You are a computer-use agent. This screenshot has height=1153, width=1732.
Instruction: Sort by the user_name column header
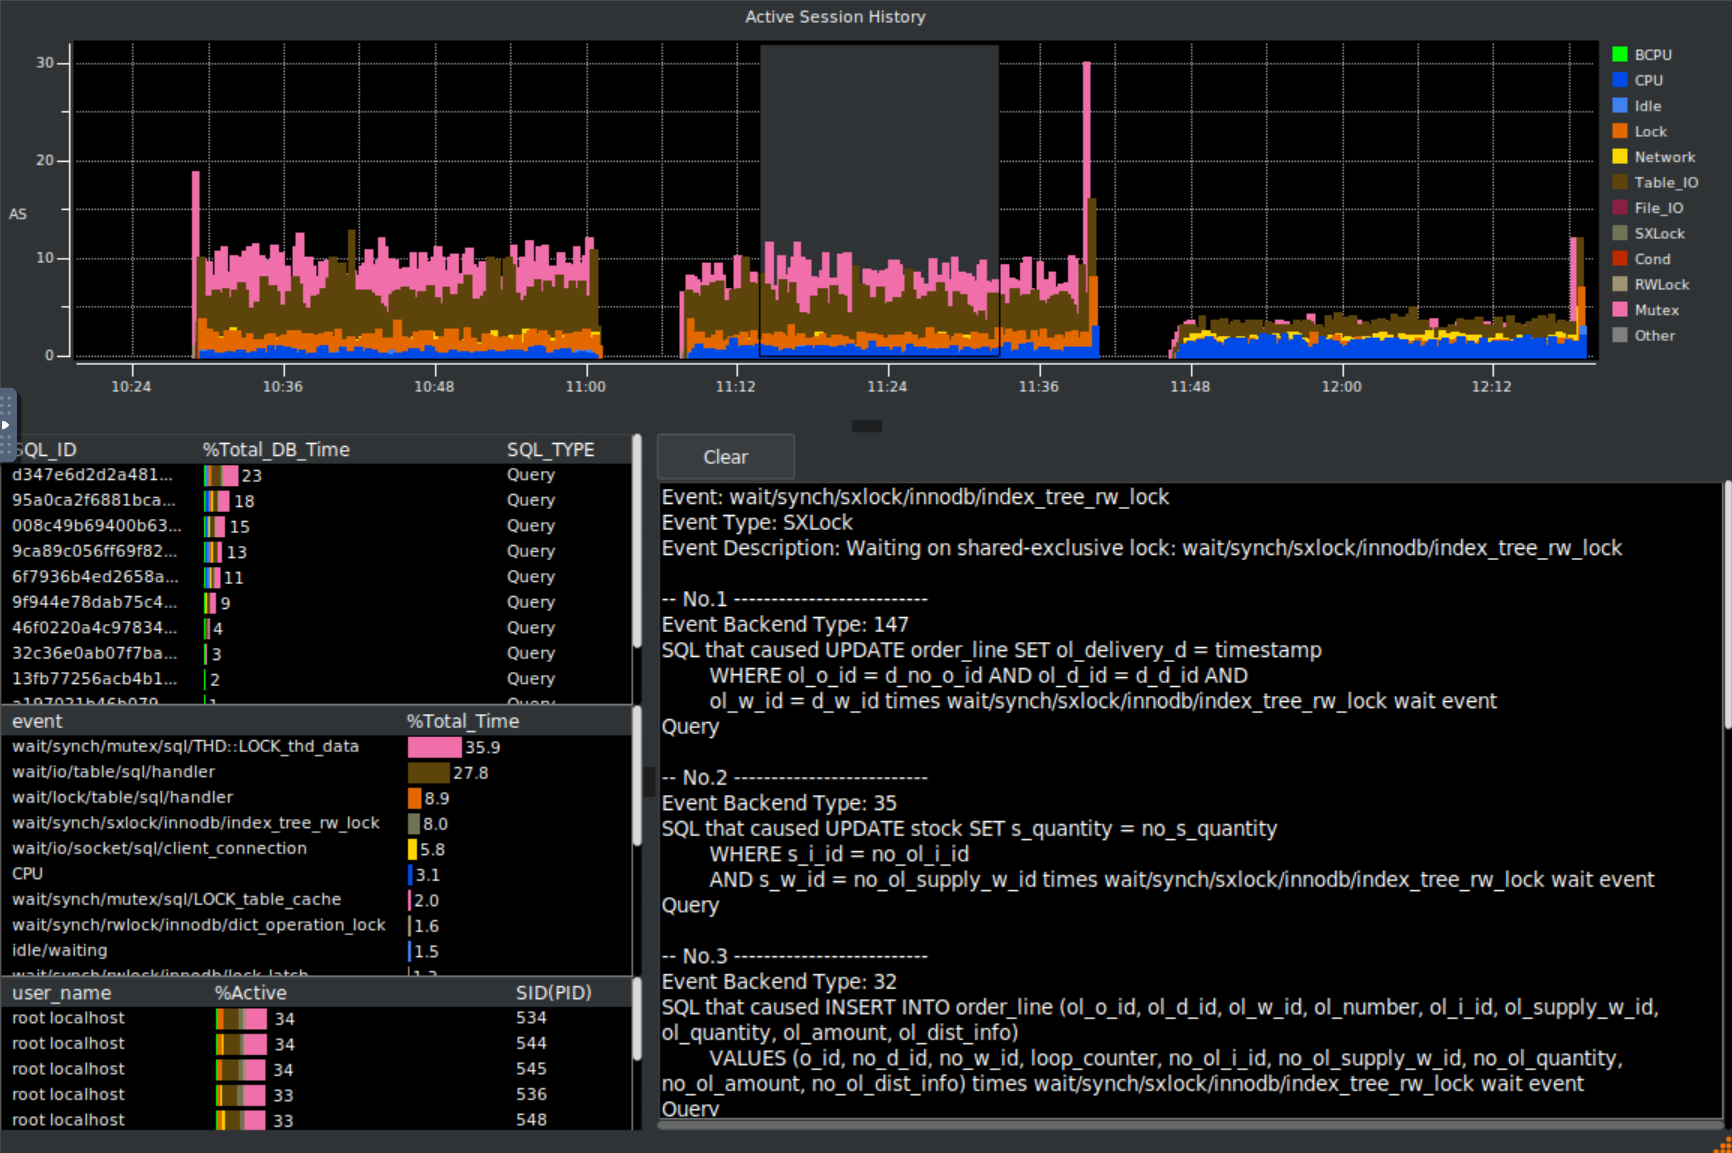click(62, 993)
